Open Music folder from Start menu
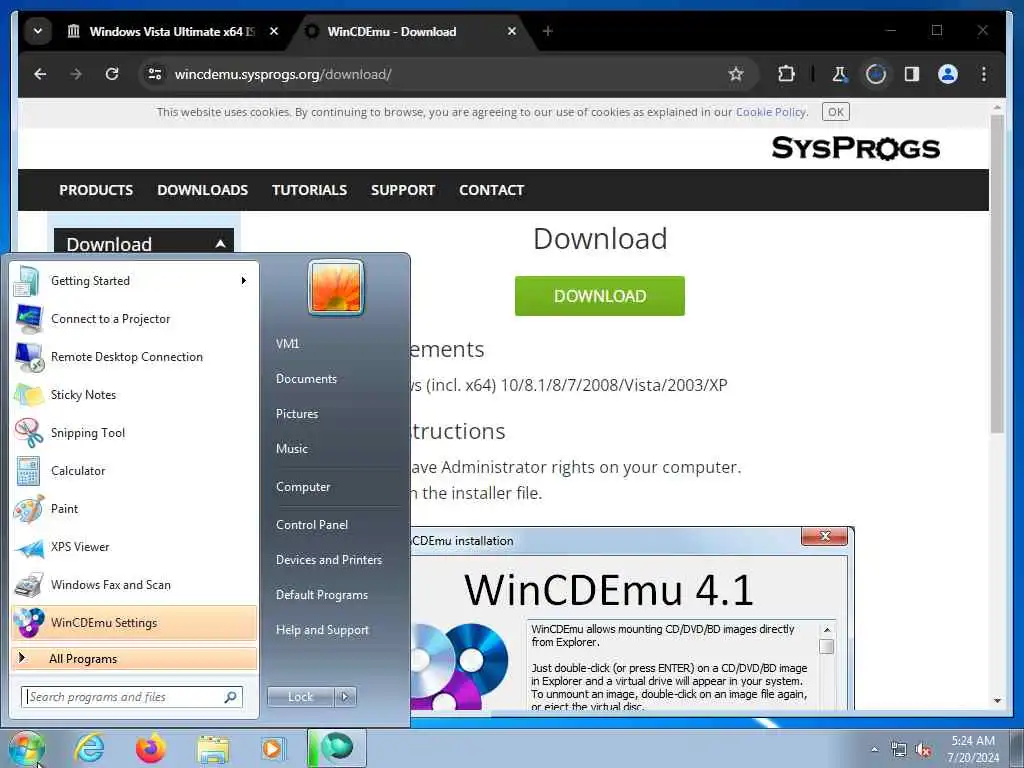Viewport: 1024px width, 768px height. tap(292, 449)
